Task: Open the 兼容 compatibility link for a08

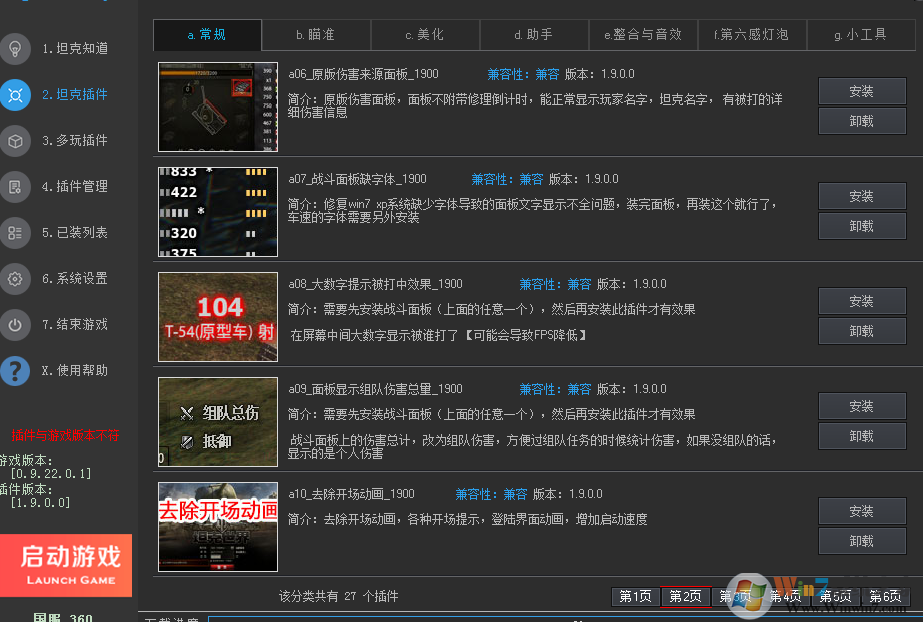Action: 578,284
